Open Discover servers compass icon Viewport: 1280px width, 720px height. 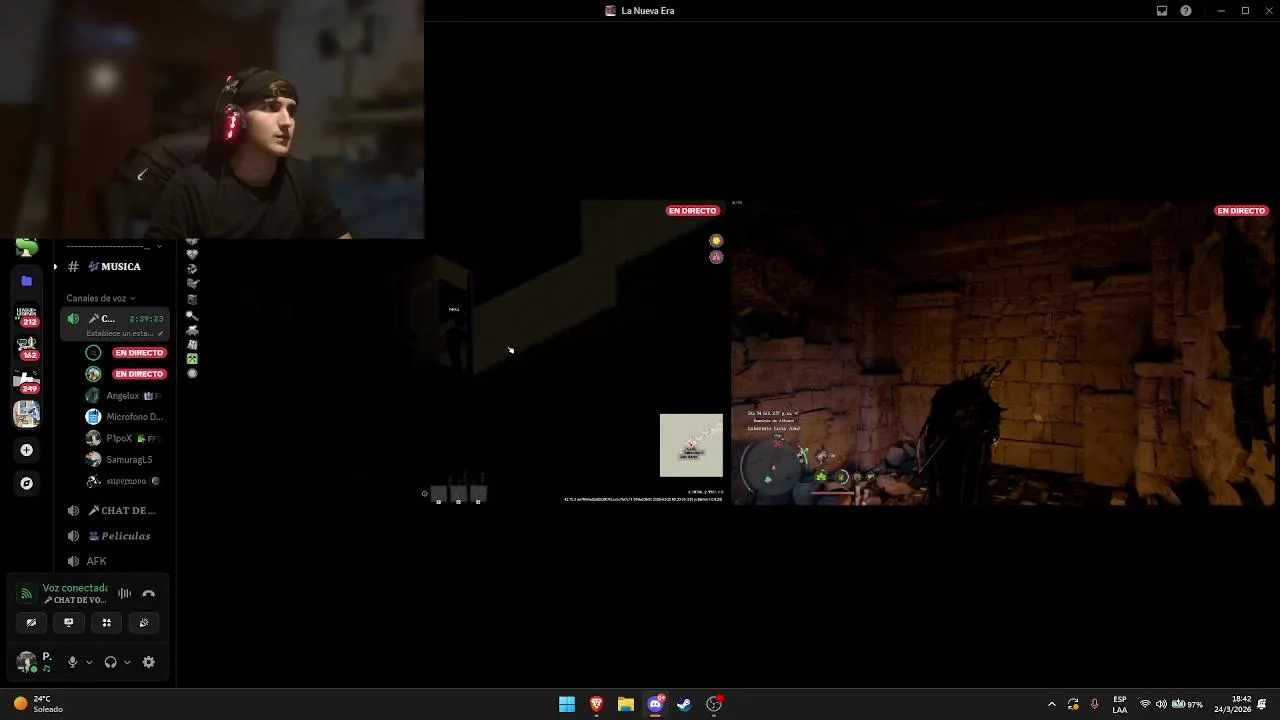27,483
